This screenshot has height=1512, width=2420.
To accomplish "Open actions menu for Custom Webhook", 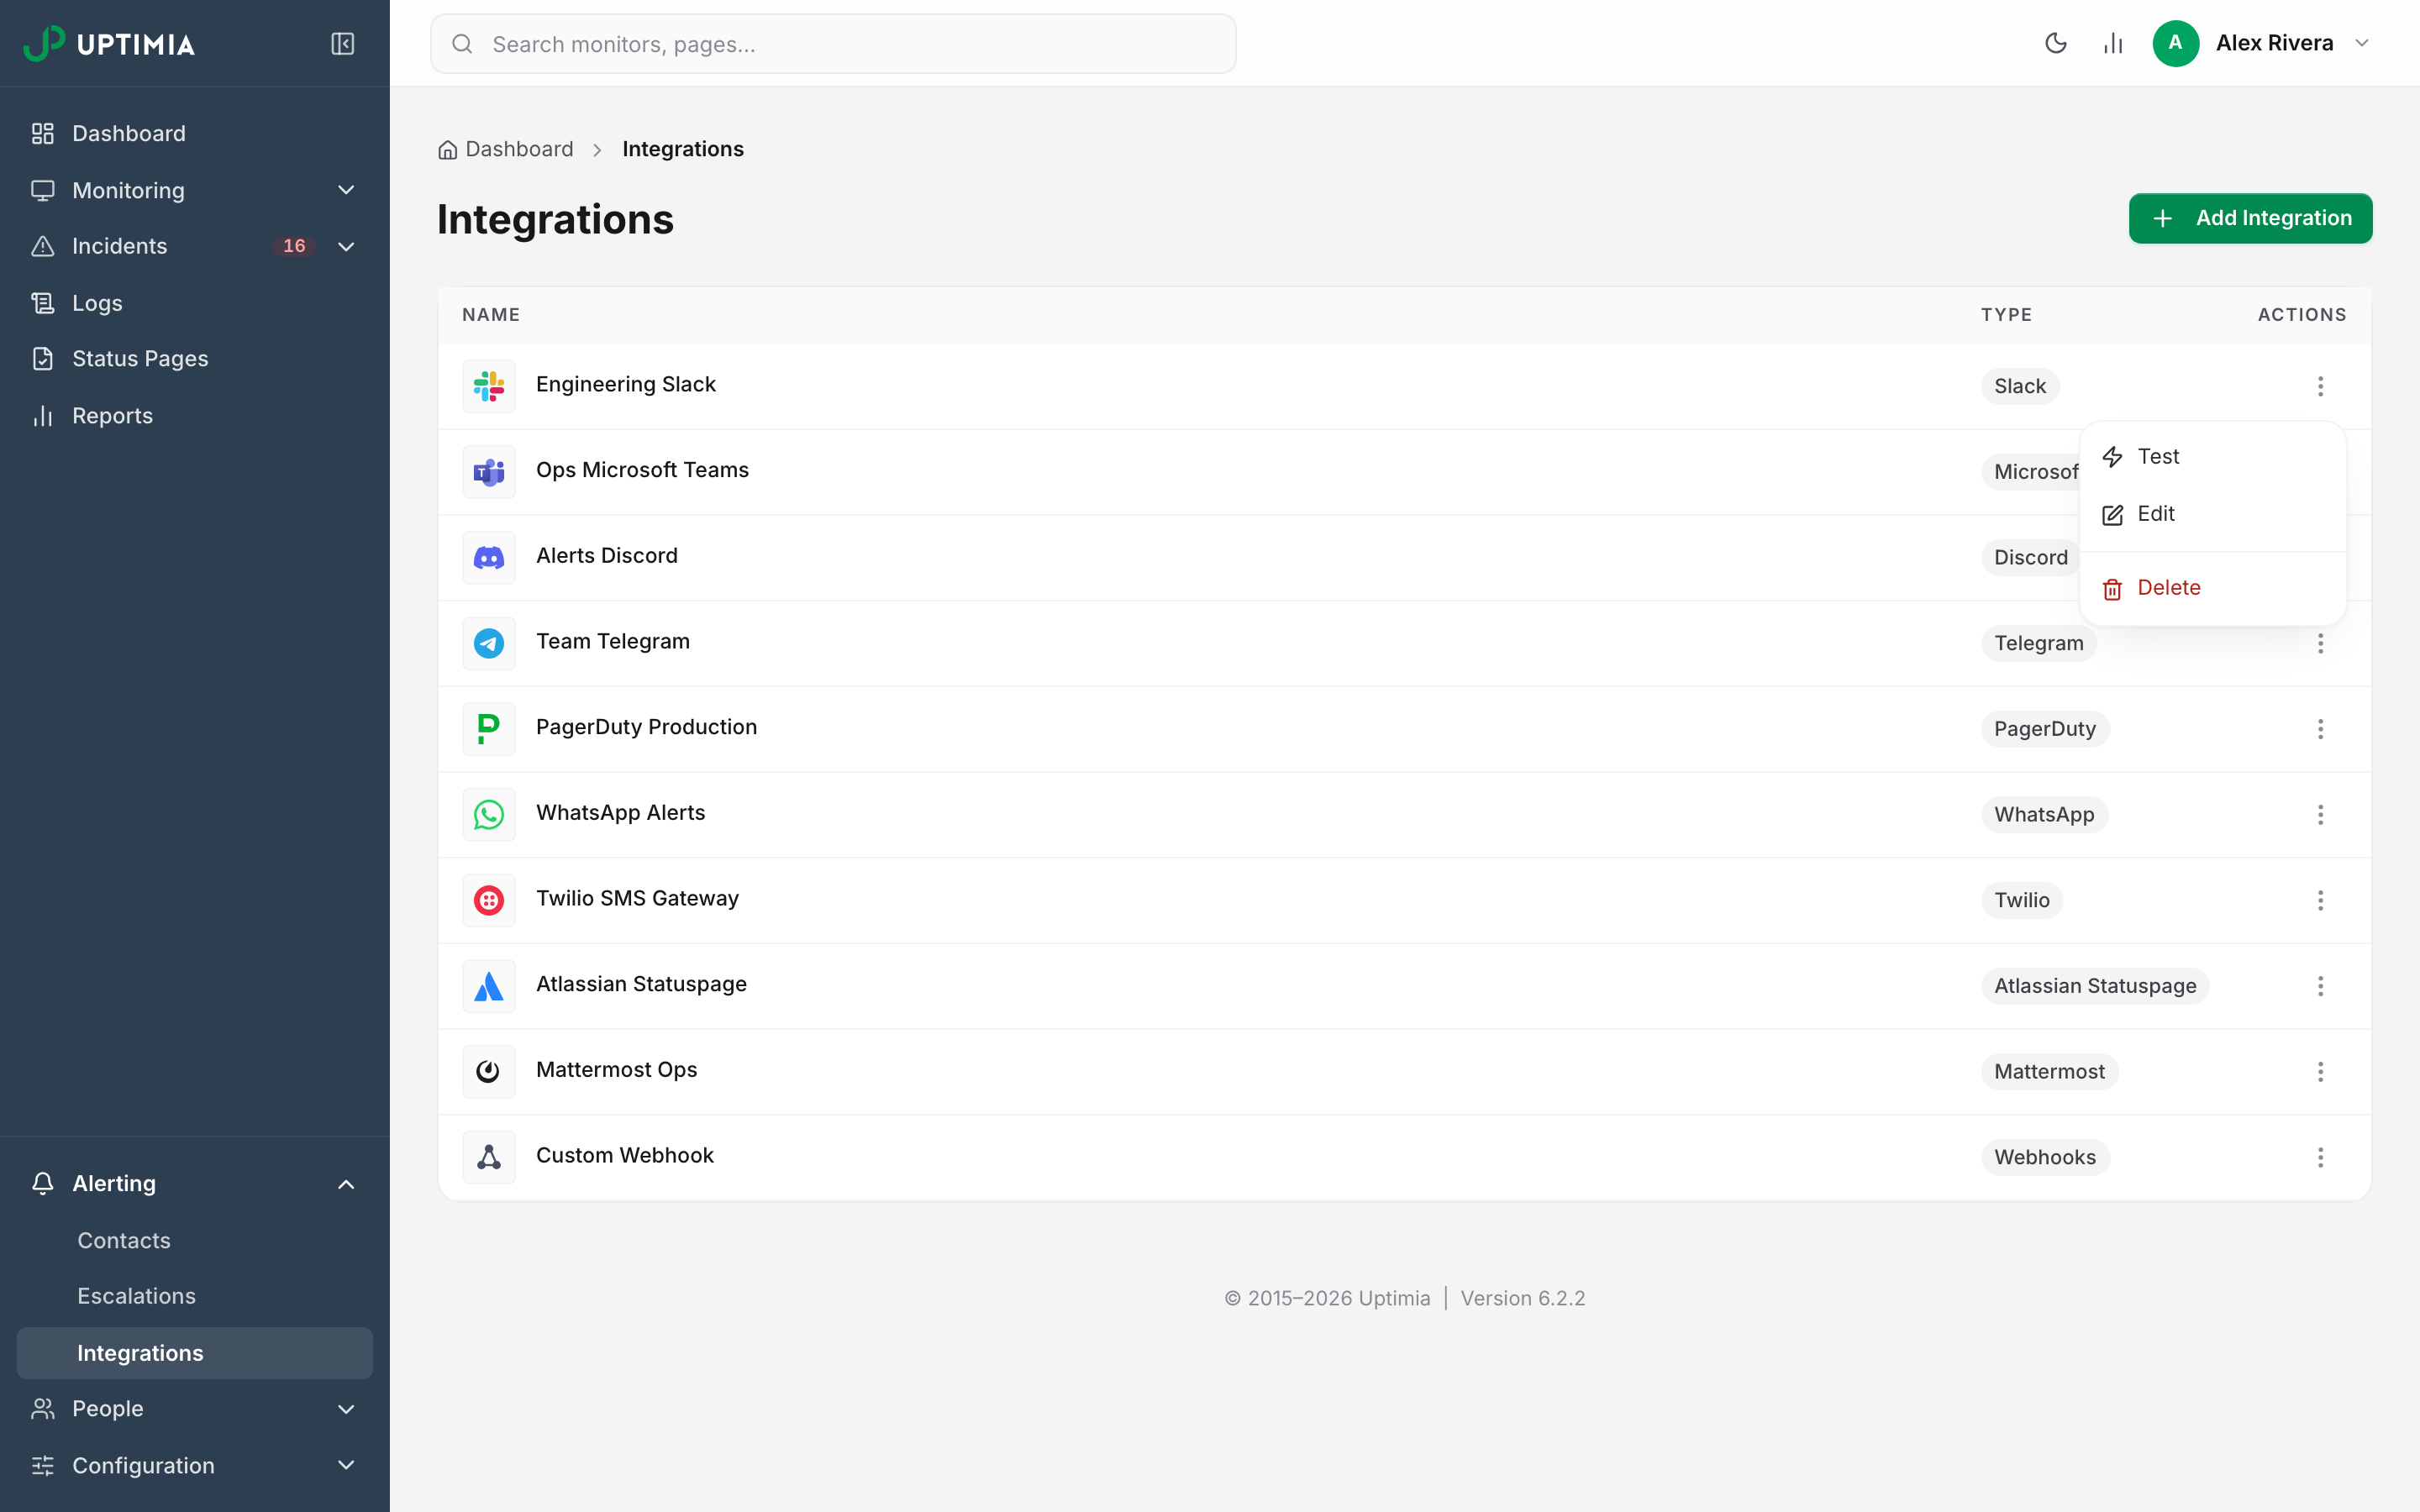I will pos(2320,1158).
